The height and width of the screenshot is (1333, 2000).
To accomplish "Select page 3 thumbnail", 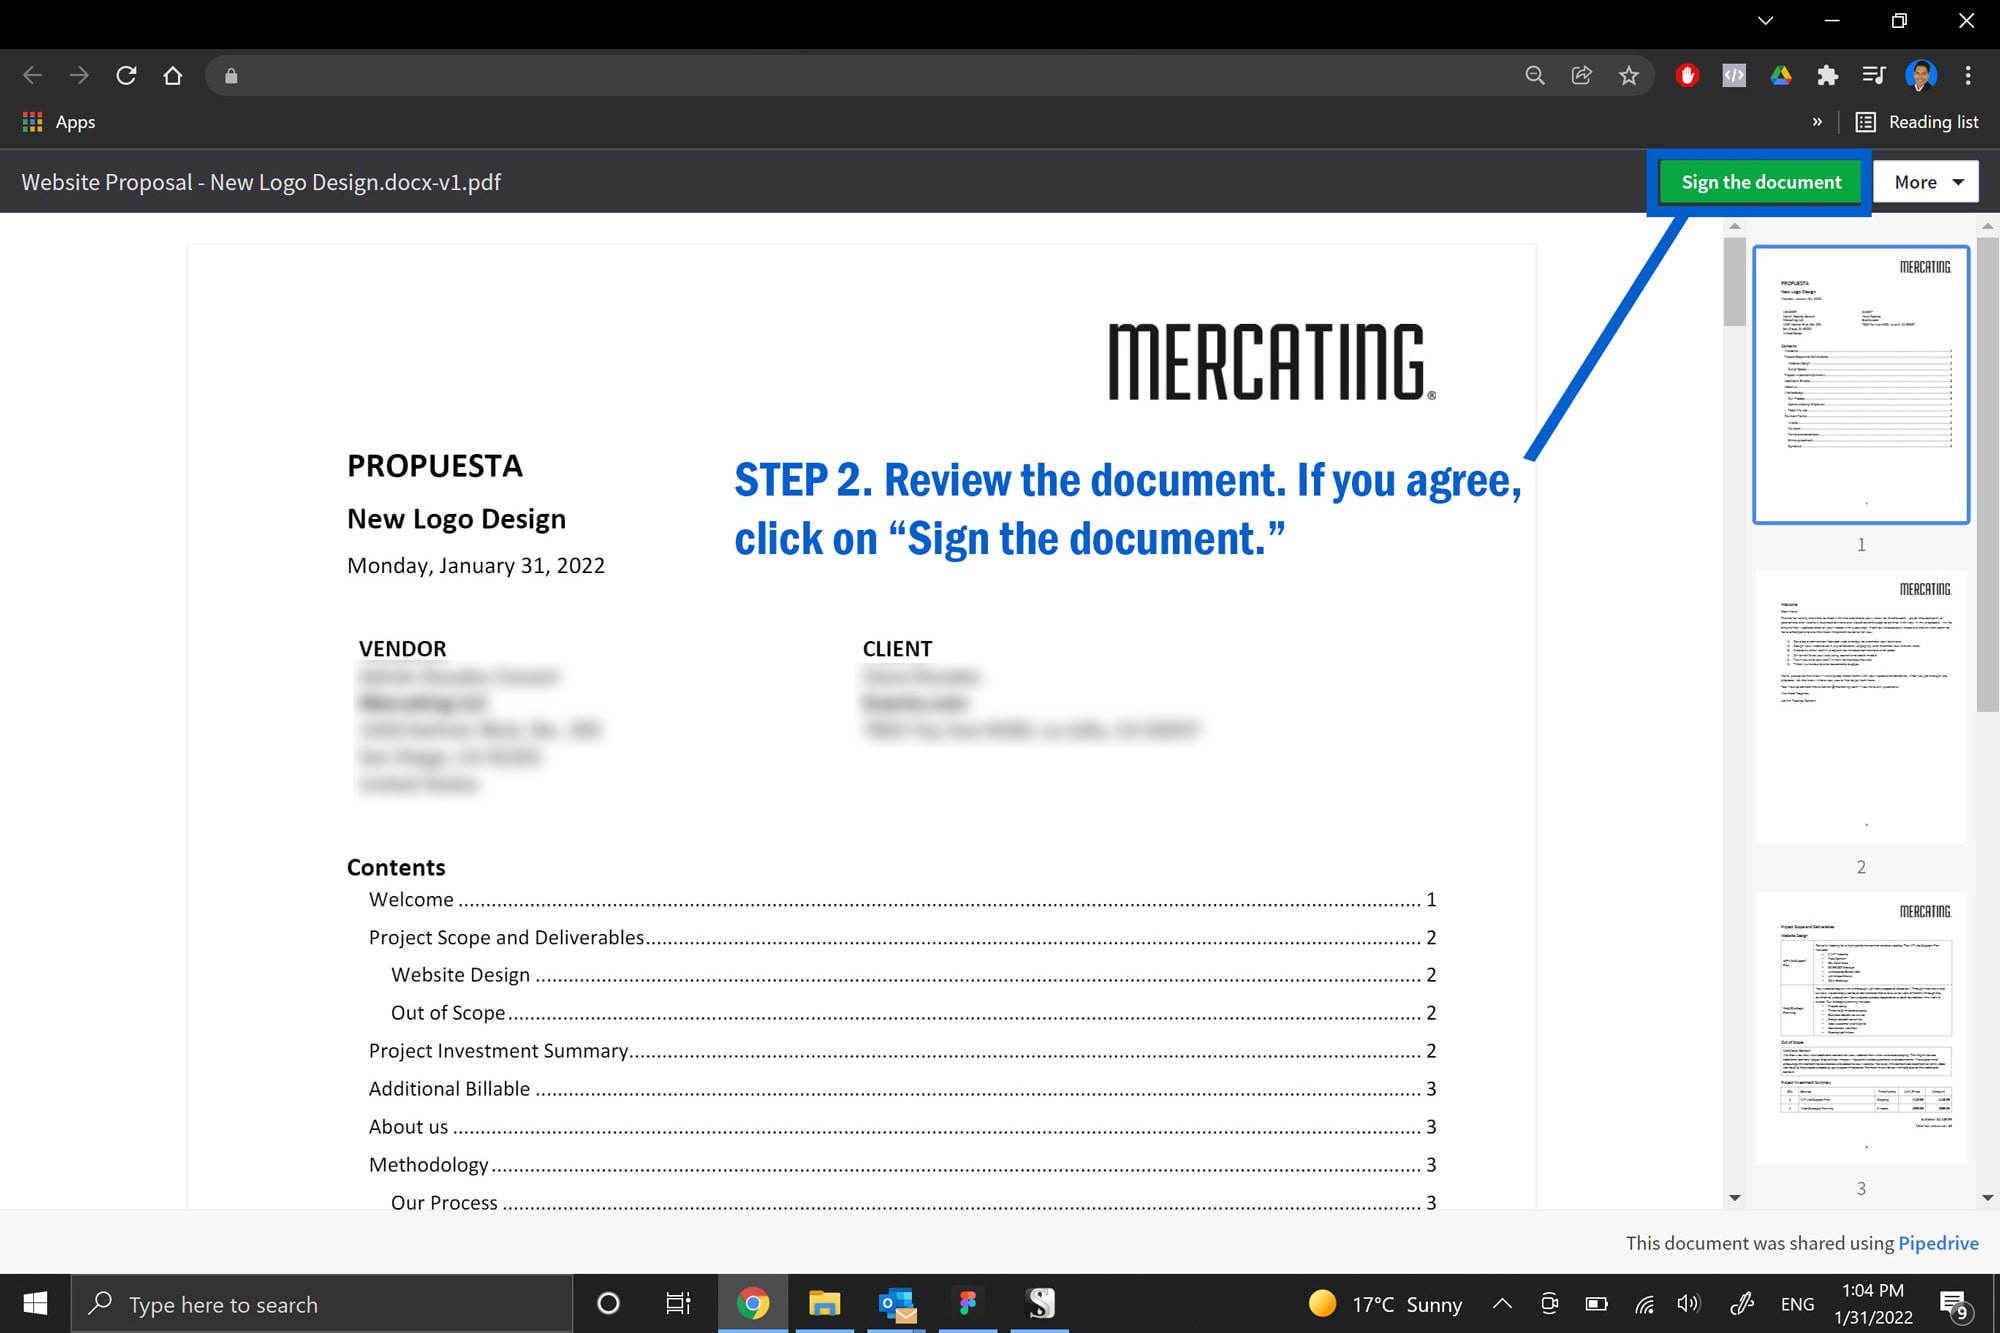I will 1861,1029.
